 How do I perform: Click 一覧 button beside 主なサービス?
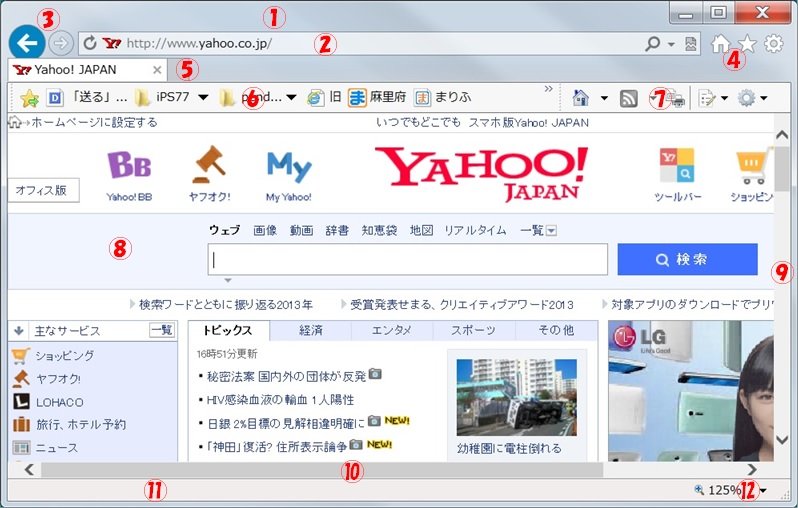click(x=162, y=330)
